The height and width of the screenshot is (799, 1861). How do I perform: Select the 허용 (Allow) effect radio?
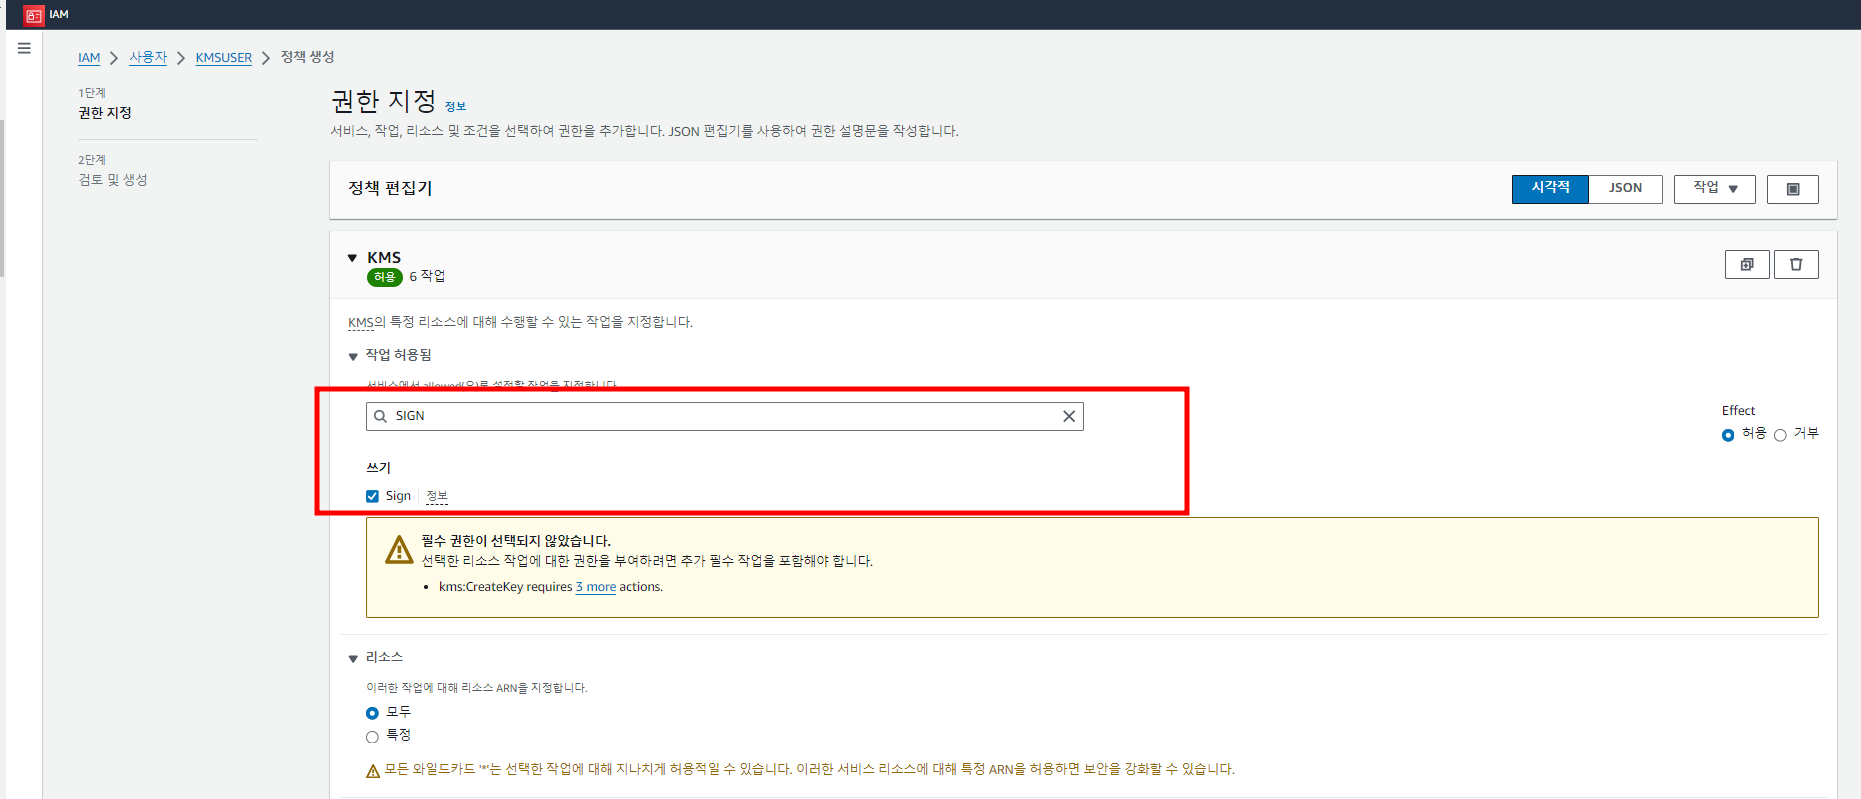pyautogui.click(x=1728, y=435)
